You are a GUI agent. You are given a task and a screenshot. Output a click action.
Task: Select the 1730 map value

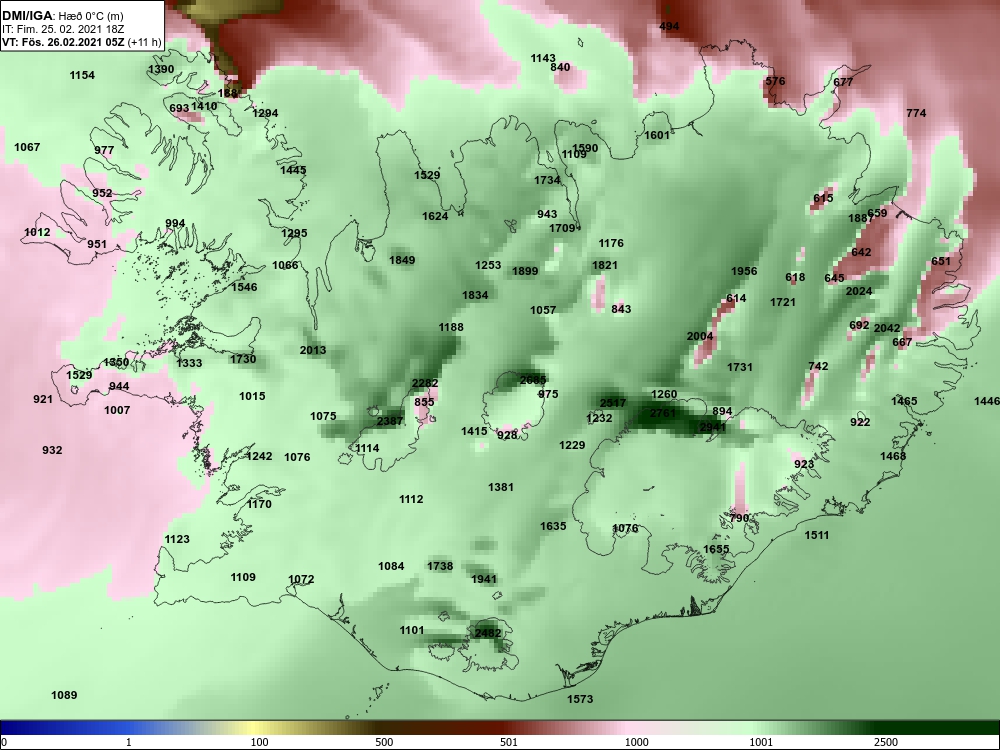pyautogui.click(x=243, y=359)
